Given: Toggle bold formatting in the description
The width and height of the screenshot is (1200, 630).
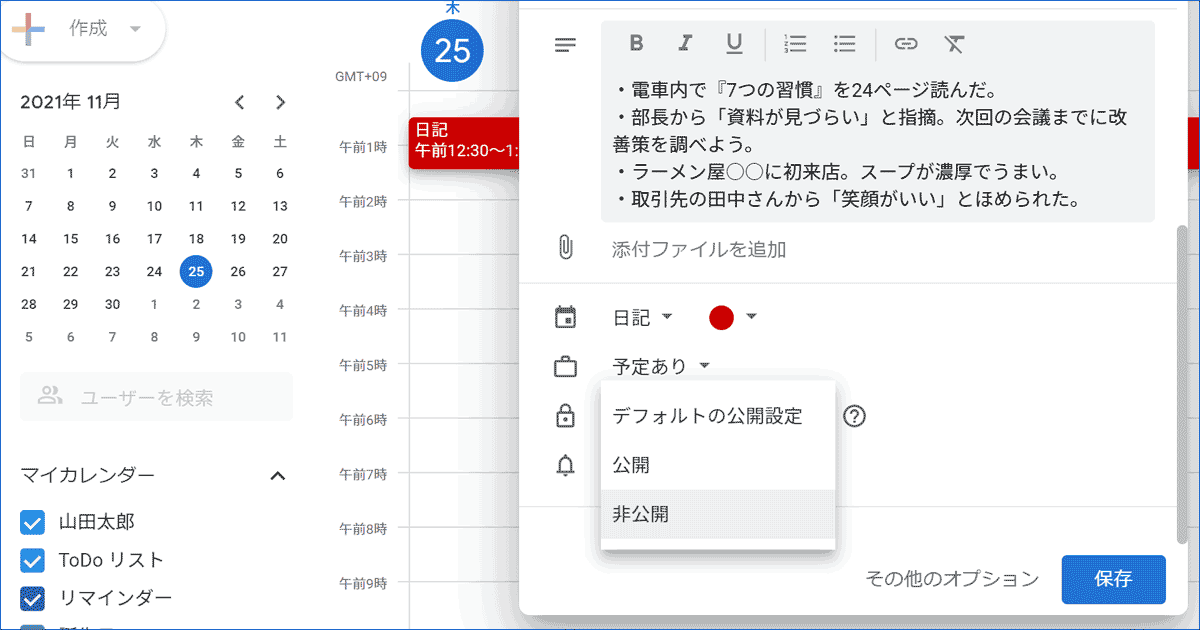Looking at the screenshot, I should 635,44.
